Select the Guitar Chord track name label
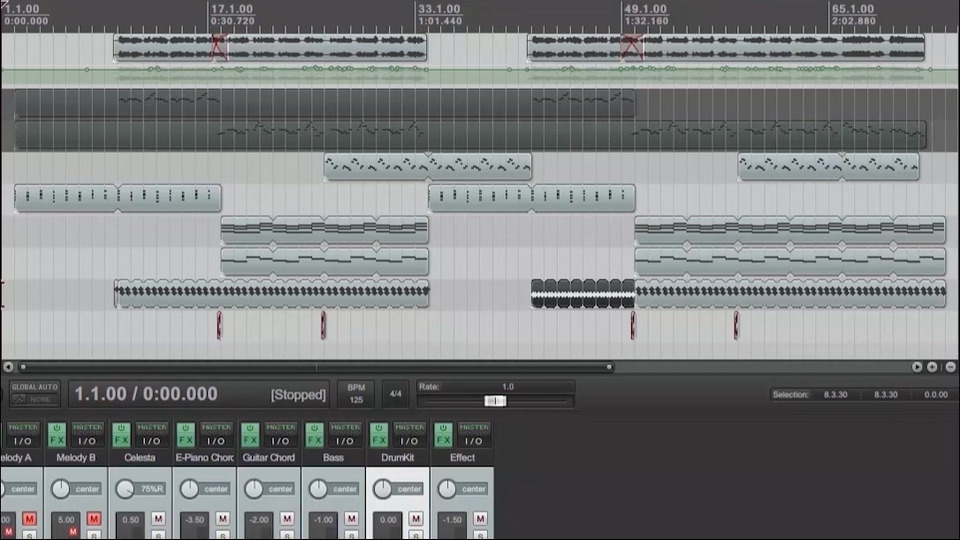Screen dimensions: 960x540 268,457
